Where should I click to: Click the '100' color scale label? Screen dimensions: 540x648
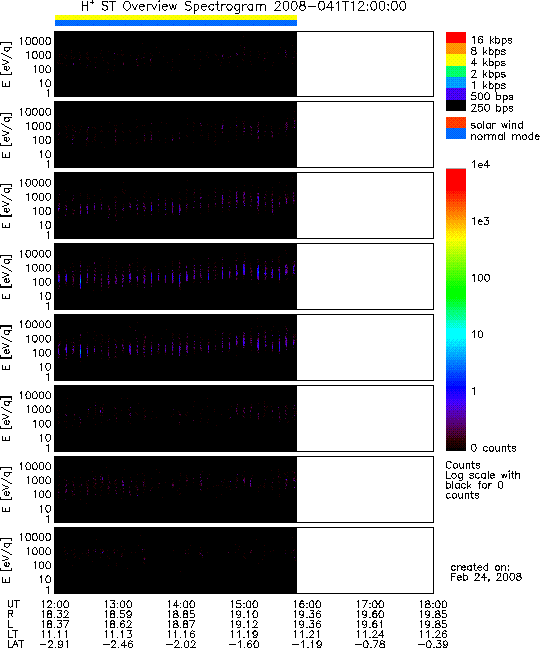[x=481, y=278]
